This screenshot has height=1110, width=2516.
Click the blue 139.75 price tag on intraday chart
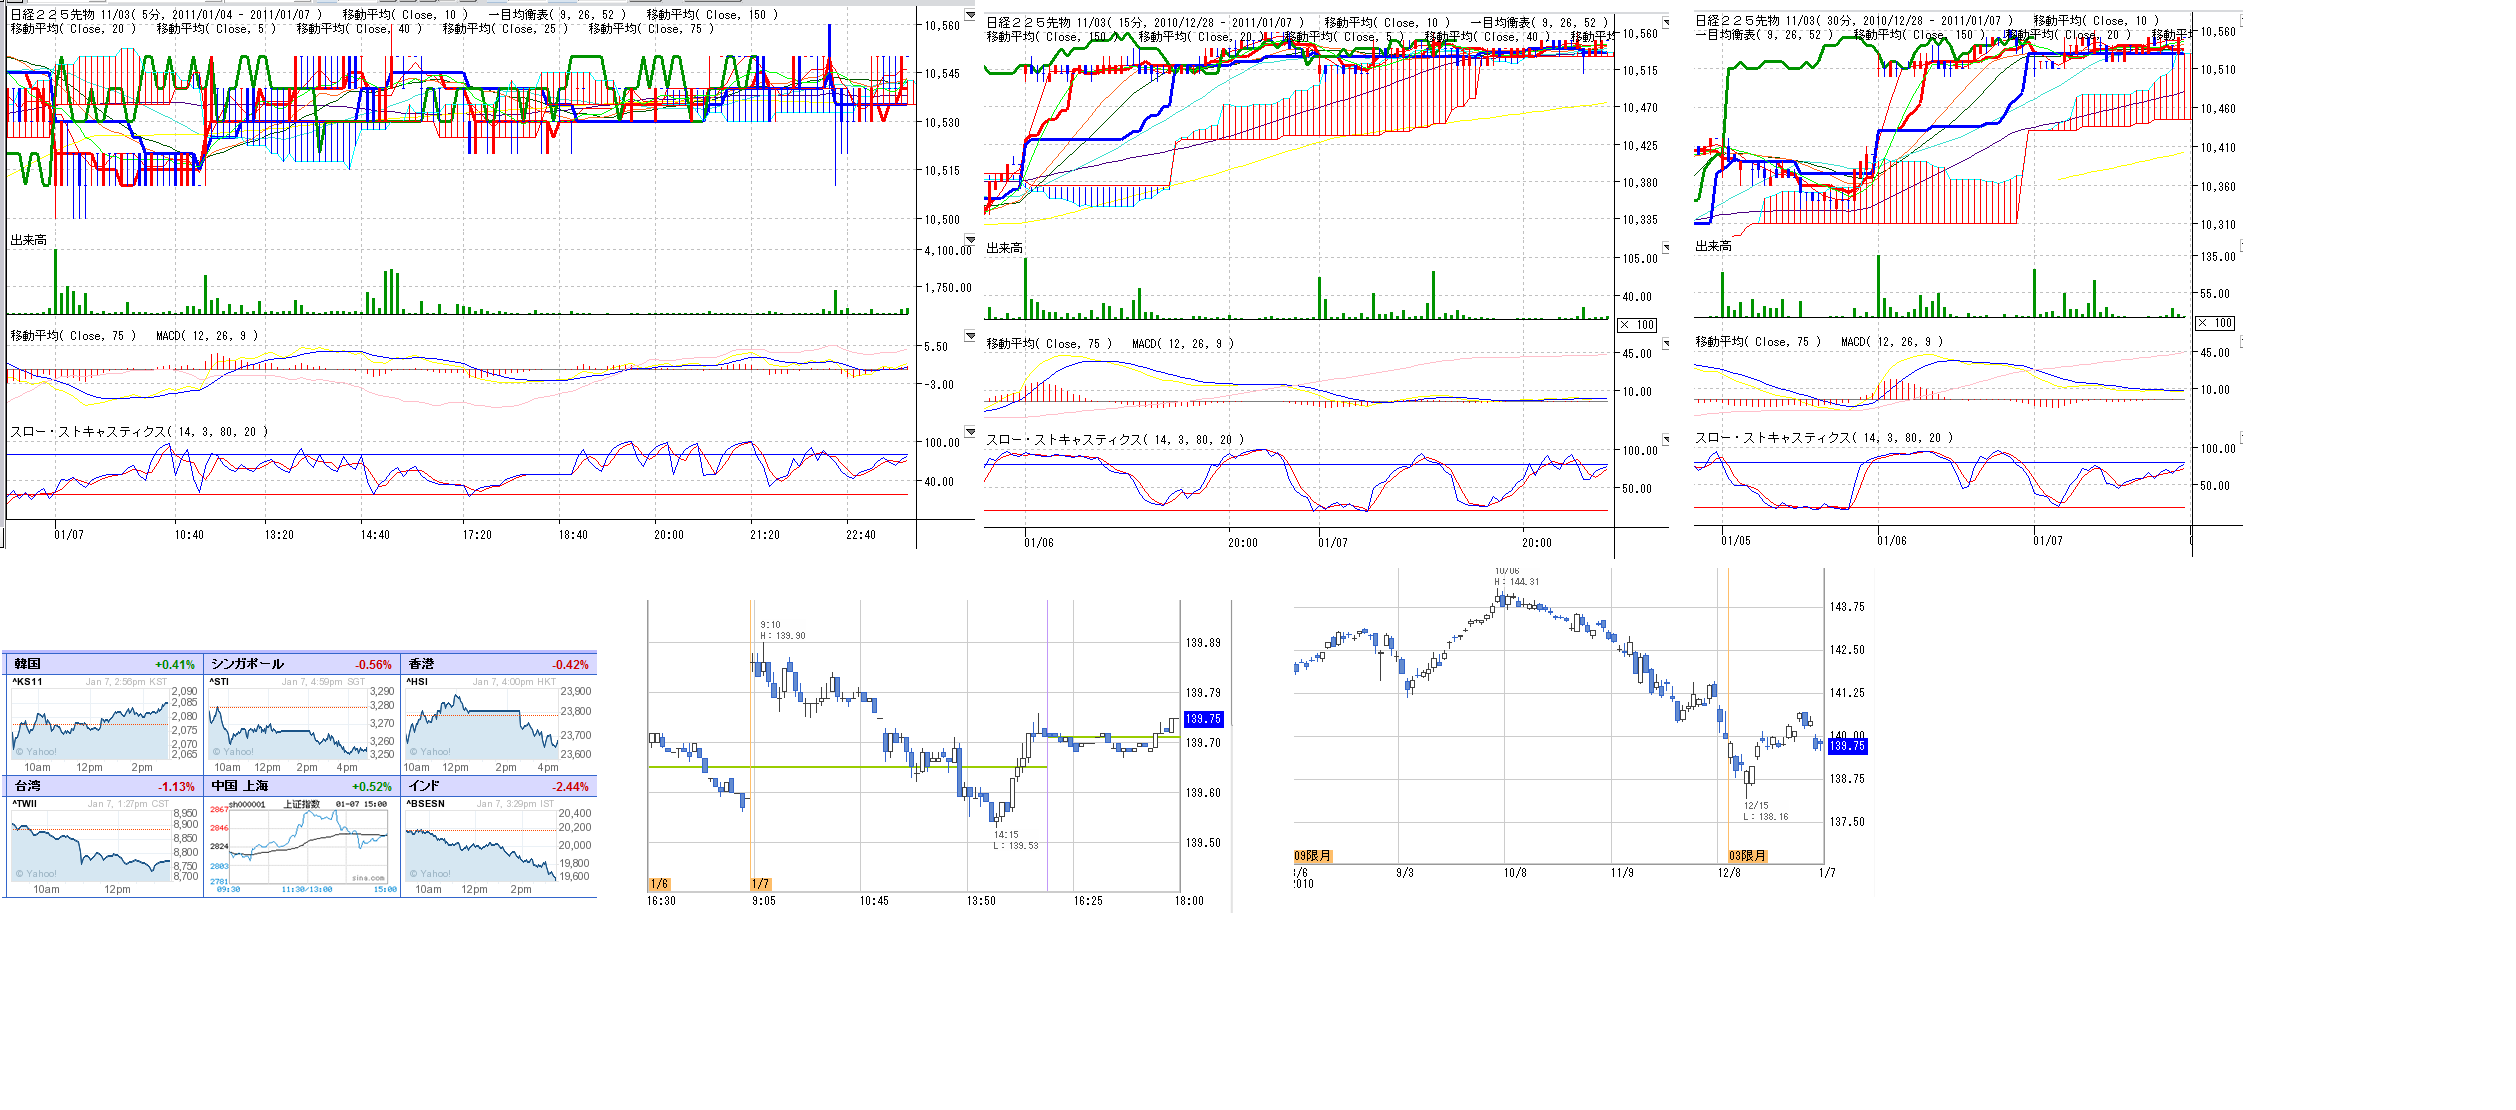[1203, 719]
